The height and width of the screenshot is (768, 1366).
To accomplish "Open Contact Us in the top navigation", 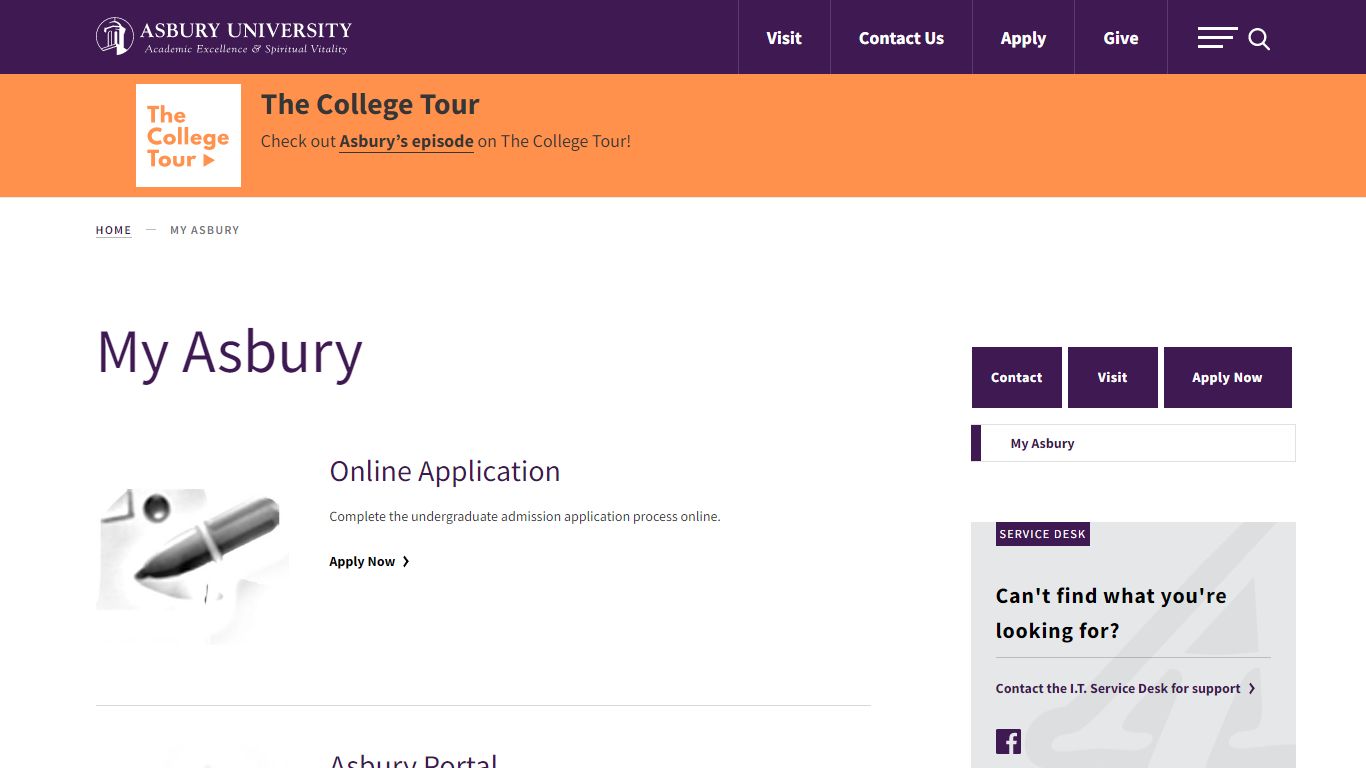I will tap(901, 38).
